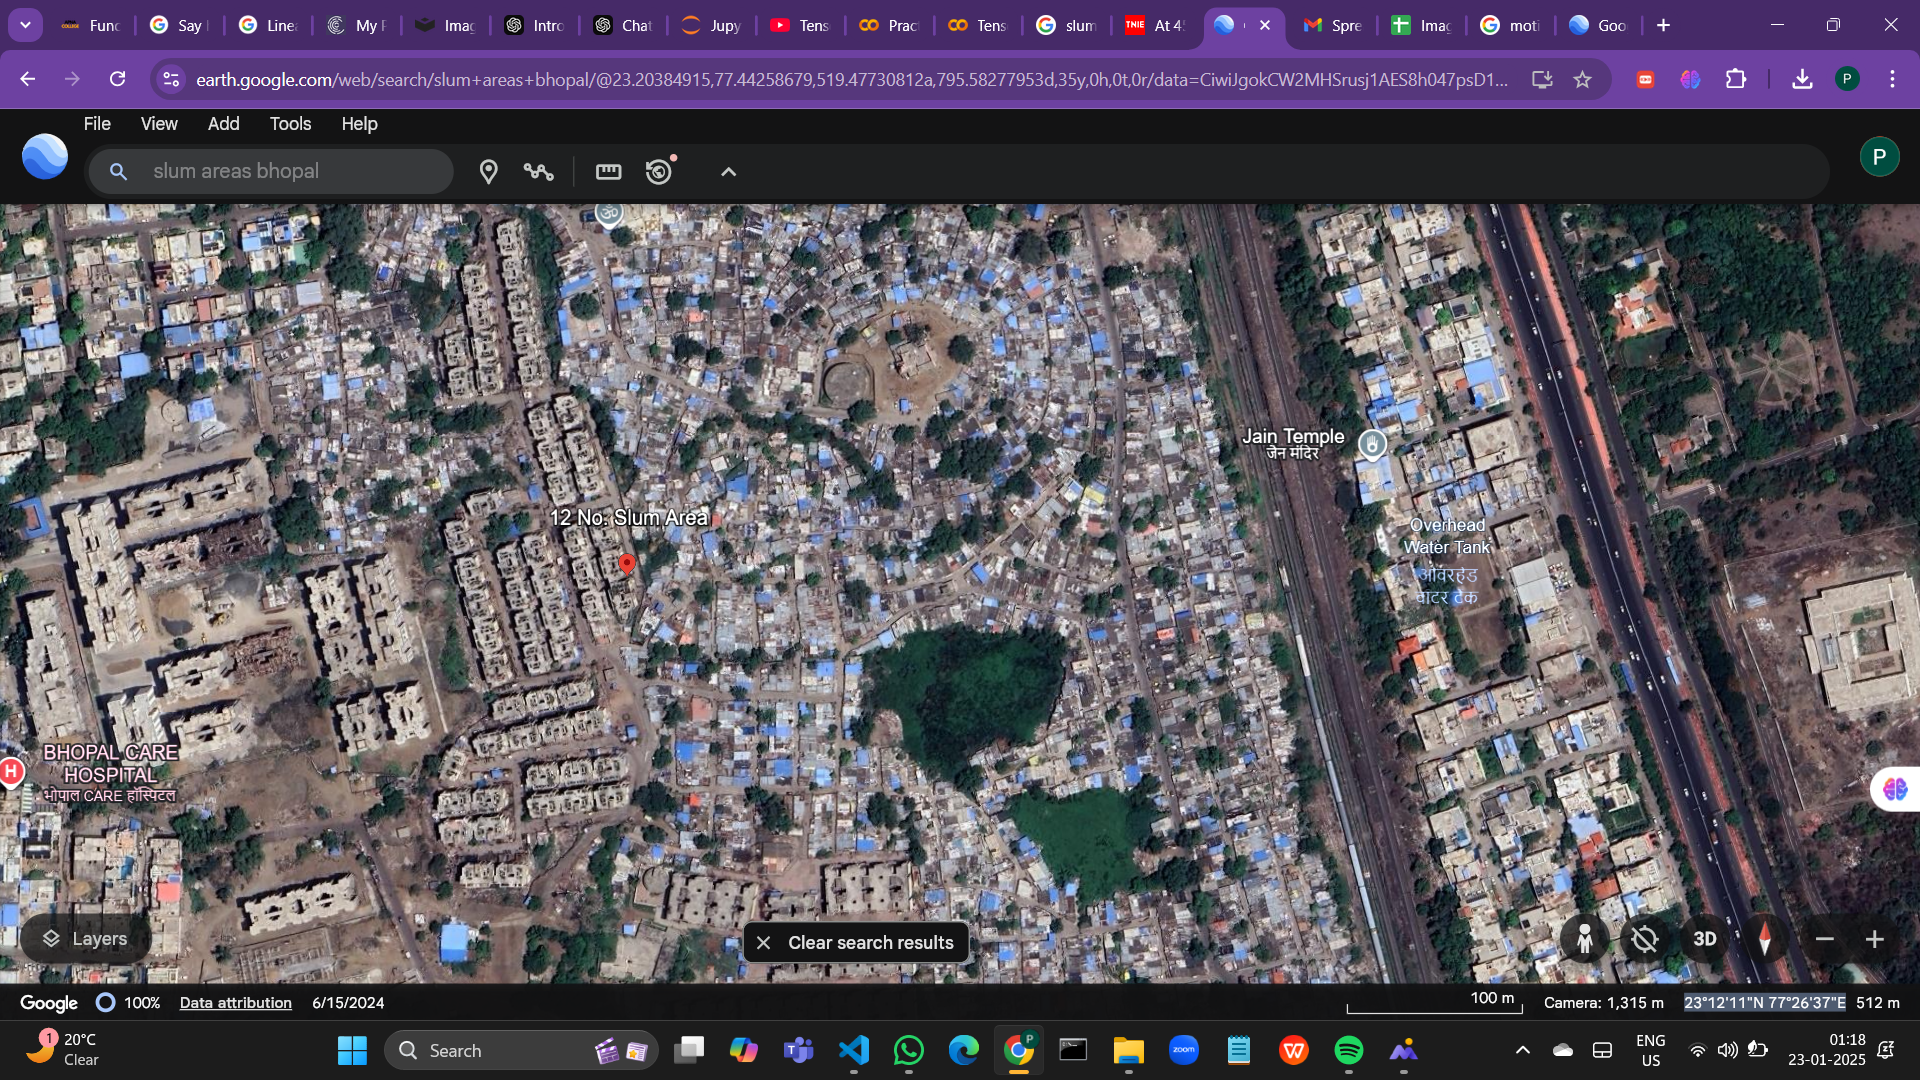Viewport: 1920px width, 1080px height.
Task: Bookmark this page with the star icon
Action: (x=1582, y=79)
